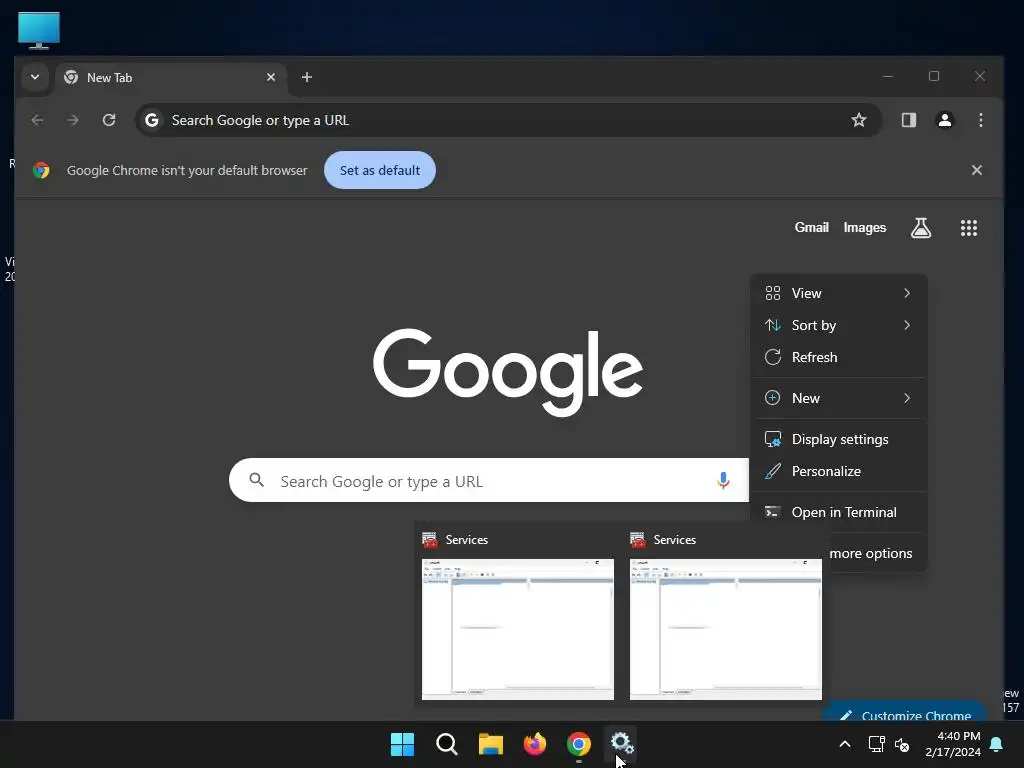Bookmark this tab with the star icon

859,120
